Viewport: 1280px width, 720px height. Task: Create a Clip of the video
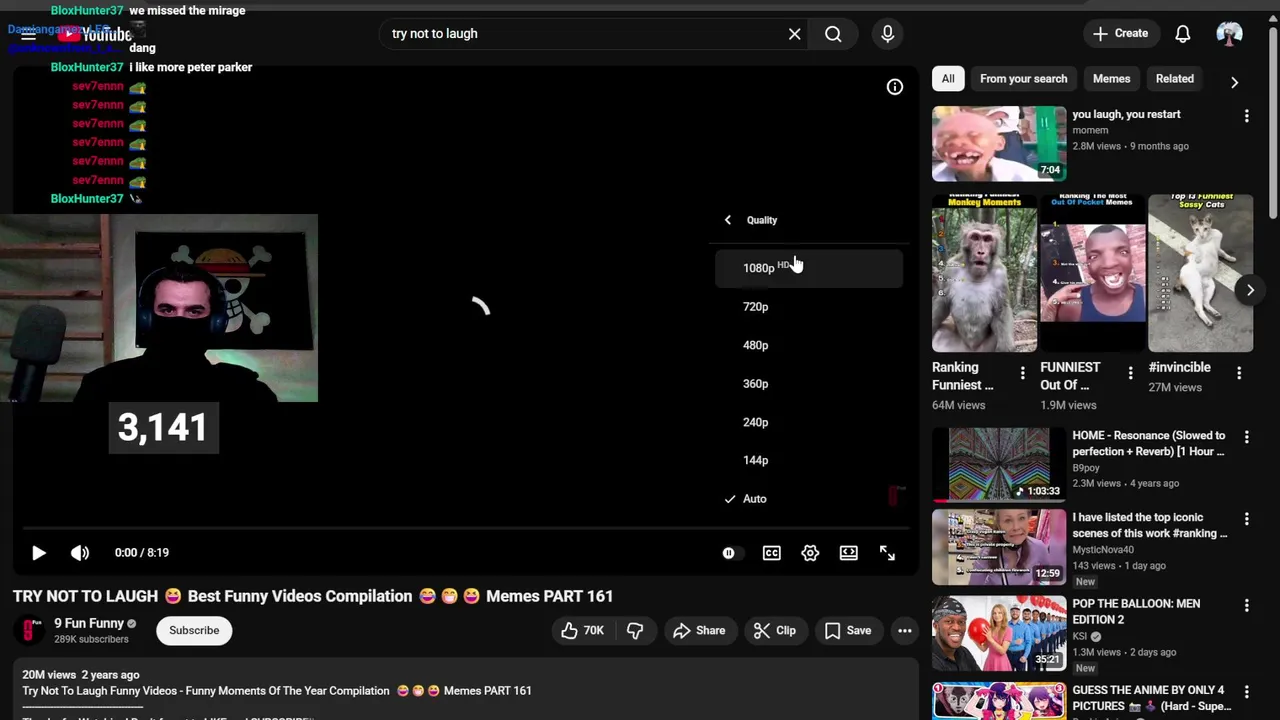pyautogui.click(x=774, y=631)
